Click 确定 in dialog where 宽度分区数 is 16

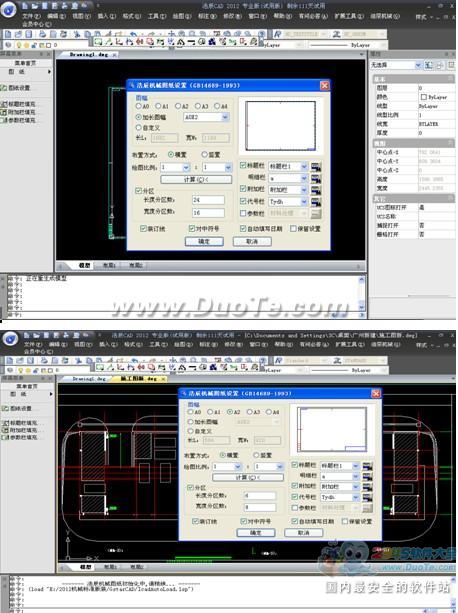[x=204, y=241]
